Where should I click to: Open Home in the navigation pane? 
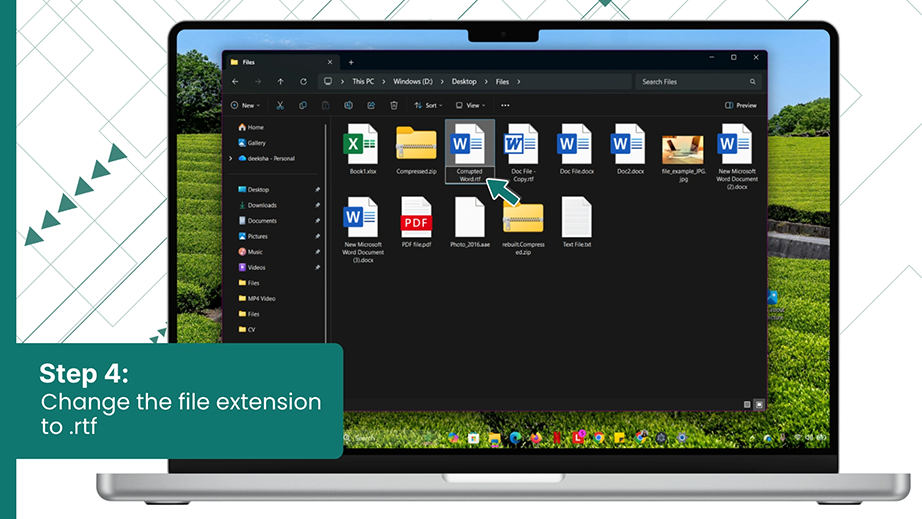[251, 127]
